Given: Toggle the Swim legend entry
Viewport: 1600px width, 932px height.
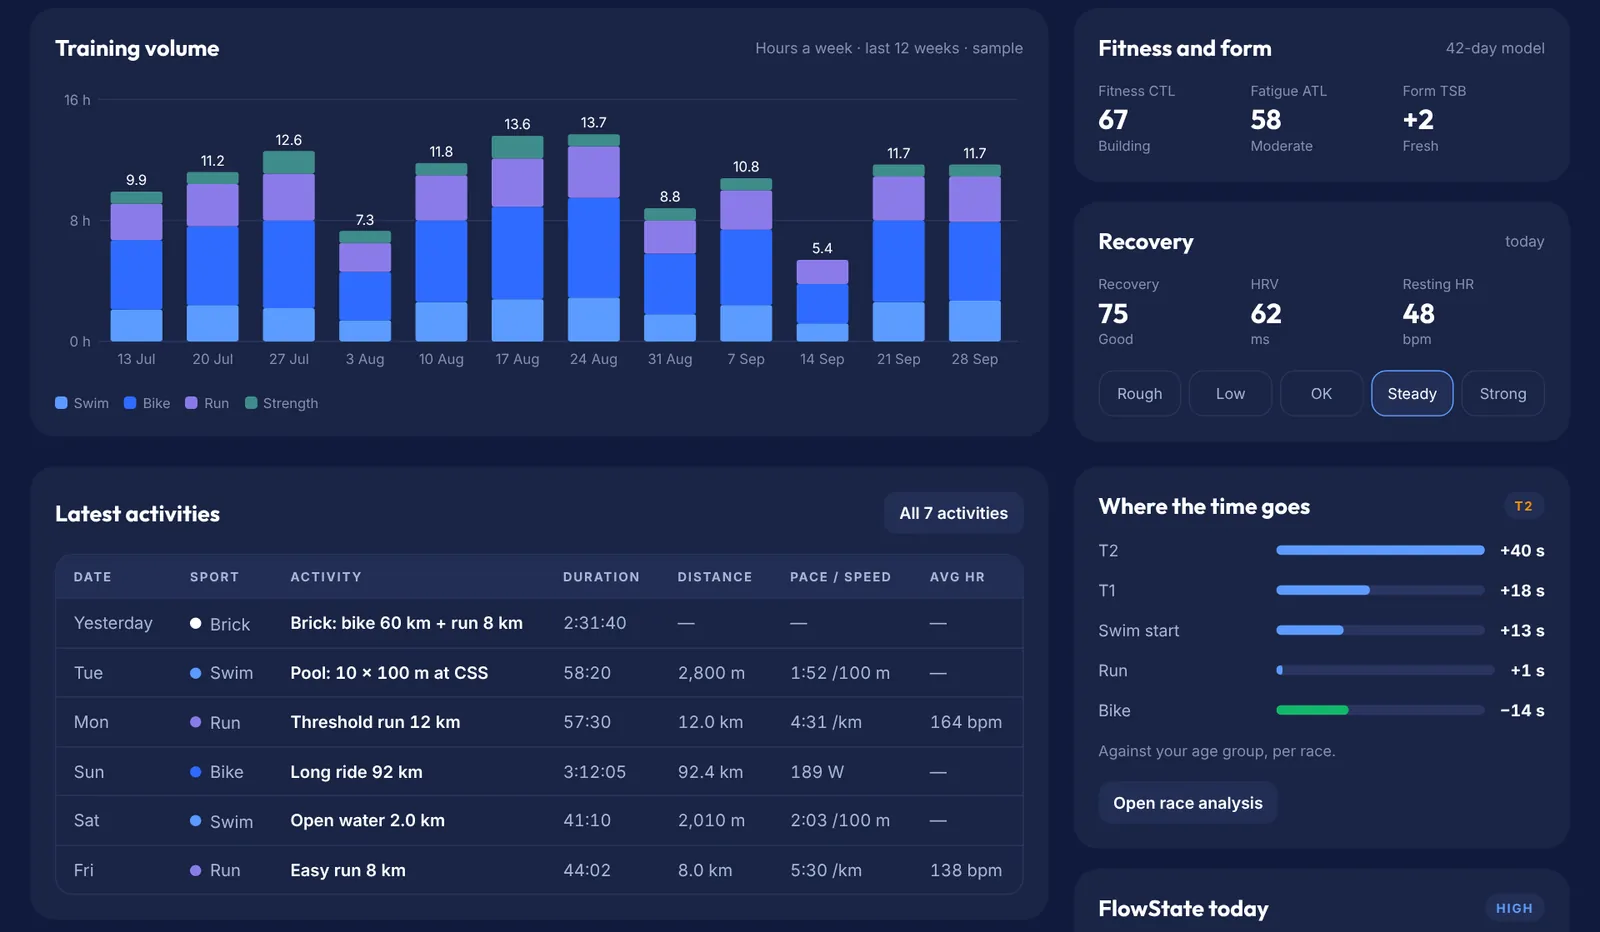Looking at the screenshot, I should tap(82, 403).
